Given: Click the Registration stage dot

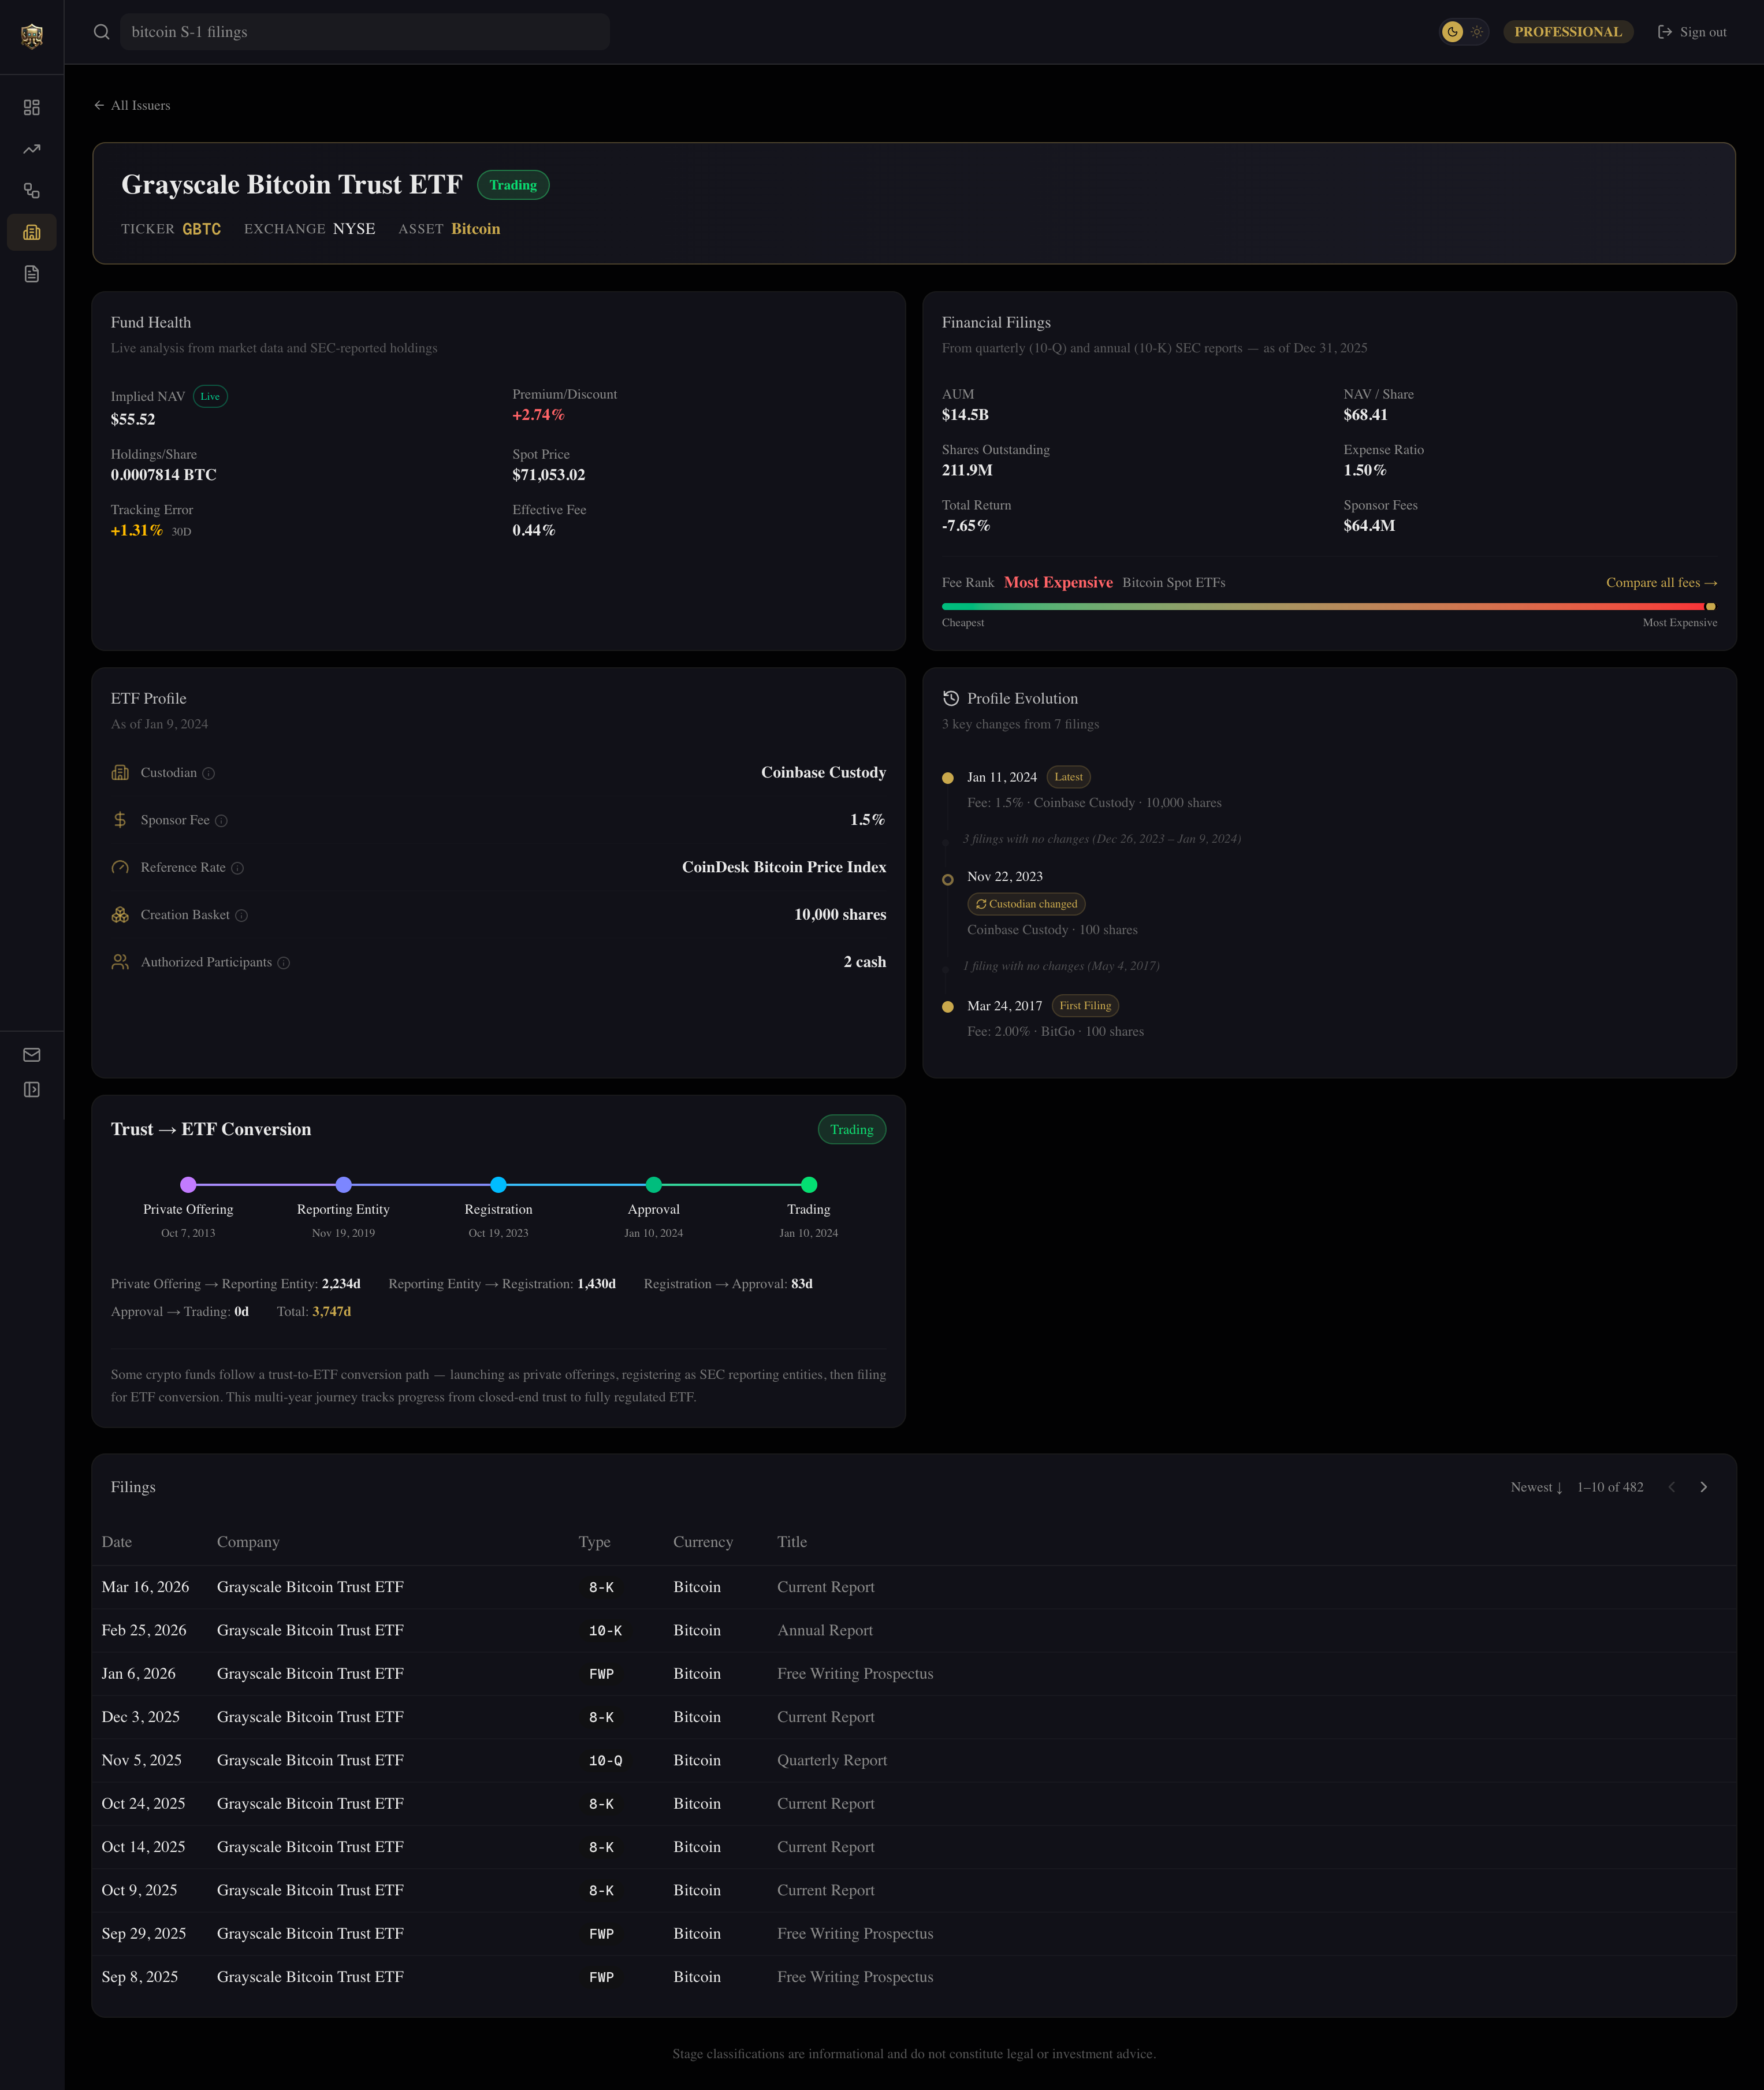Looking at the screenshot, I should click(499, 1185).
